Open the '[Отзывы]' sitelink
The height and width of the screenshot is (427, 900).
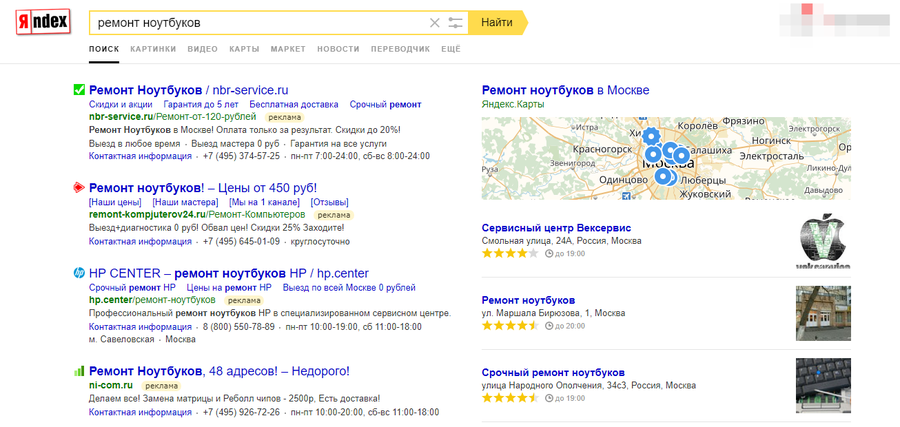coord(329,202)
